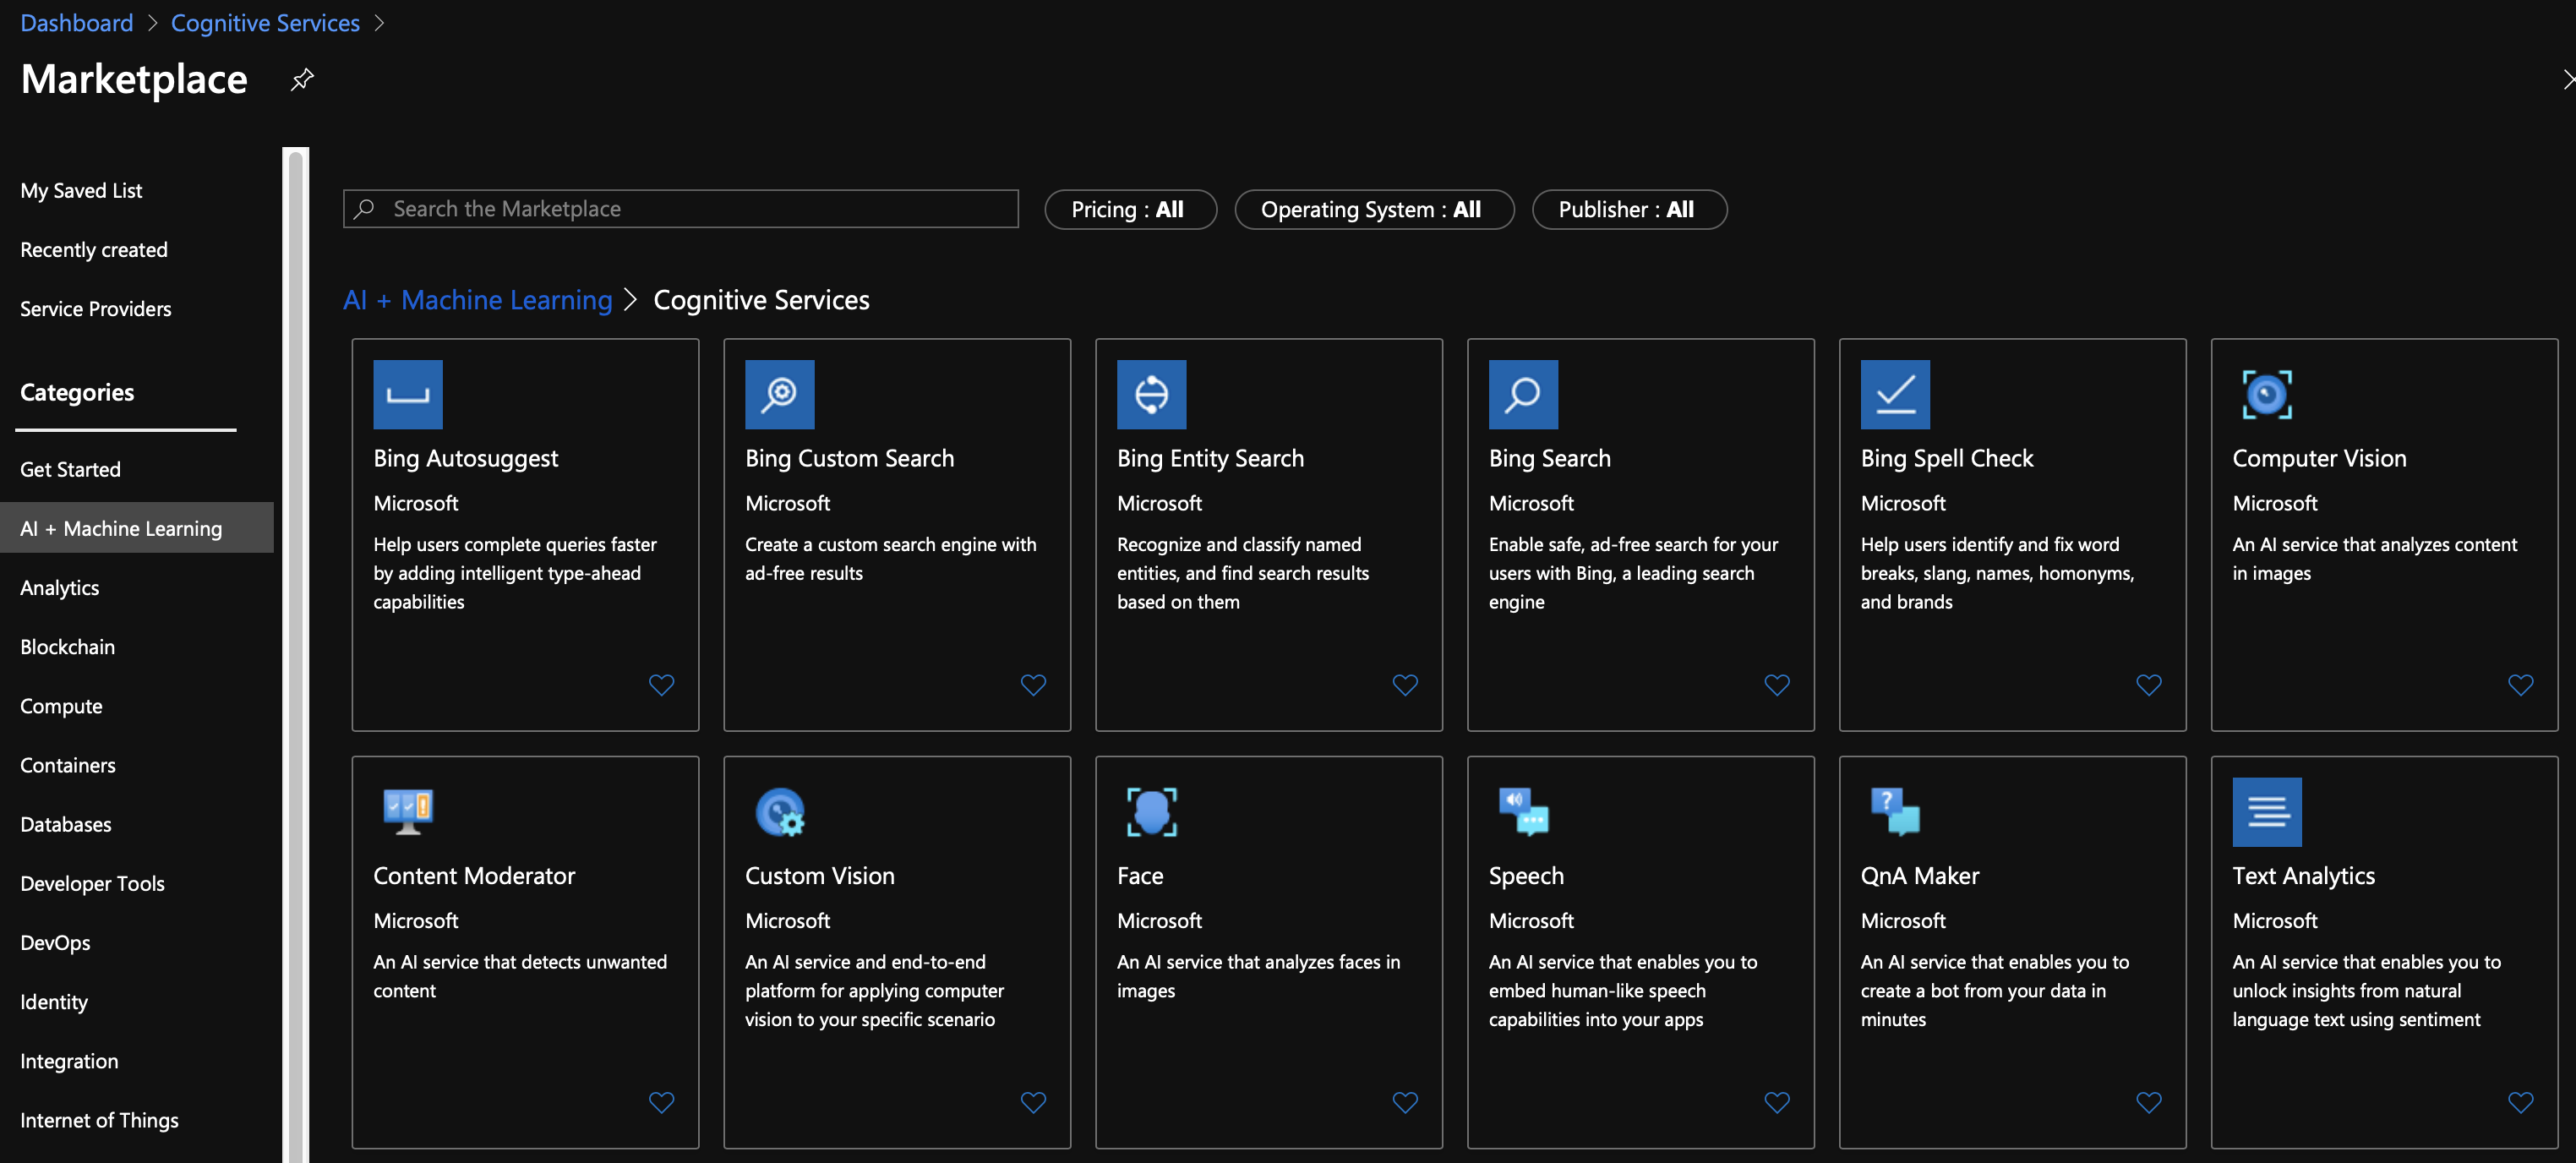Select the Integration category
The width and height of the screenshot is (2576, 1163).
pyautogui.click(x=69, y=1061)
